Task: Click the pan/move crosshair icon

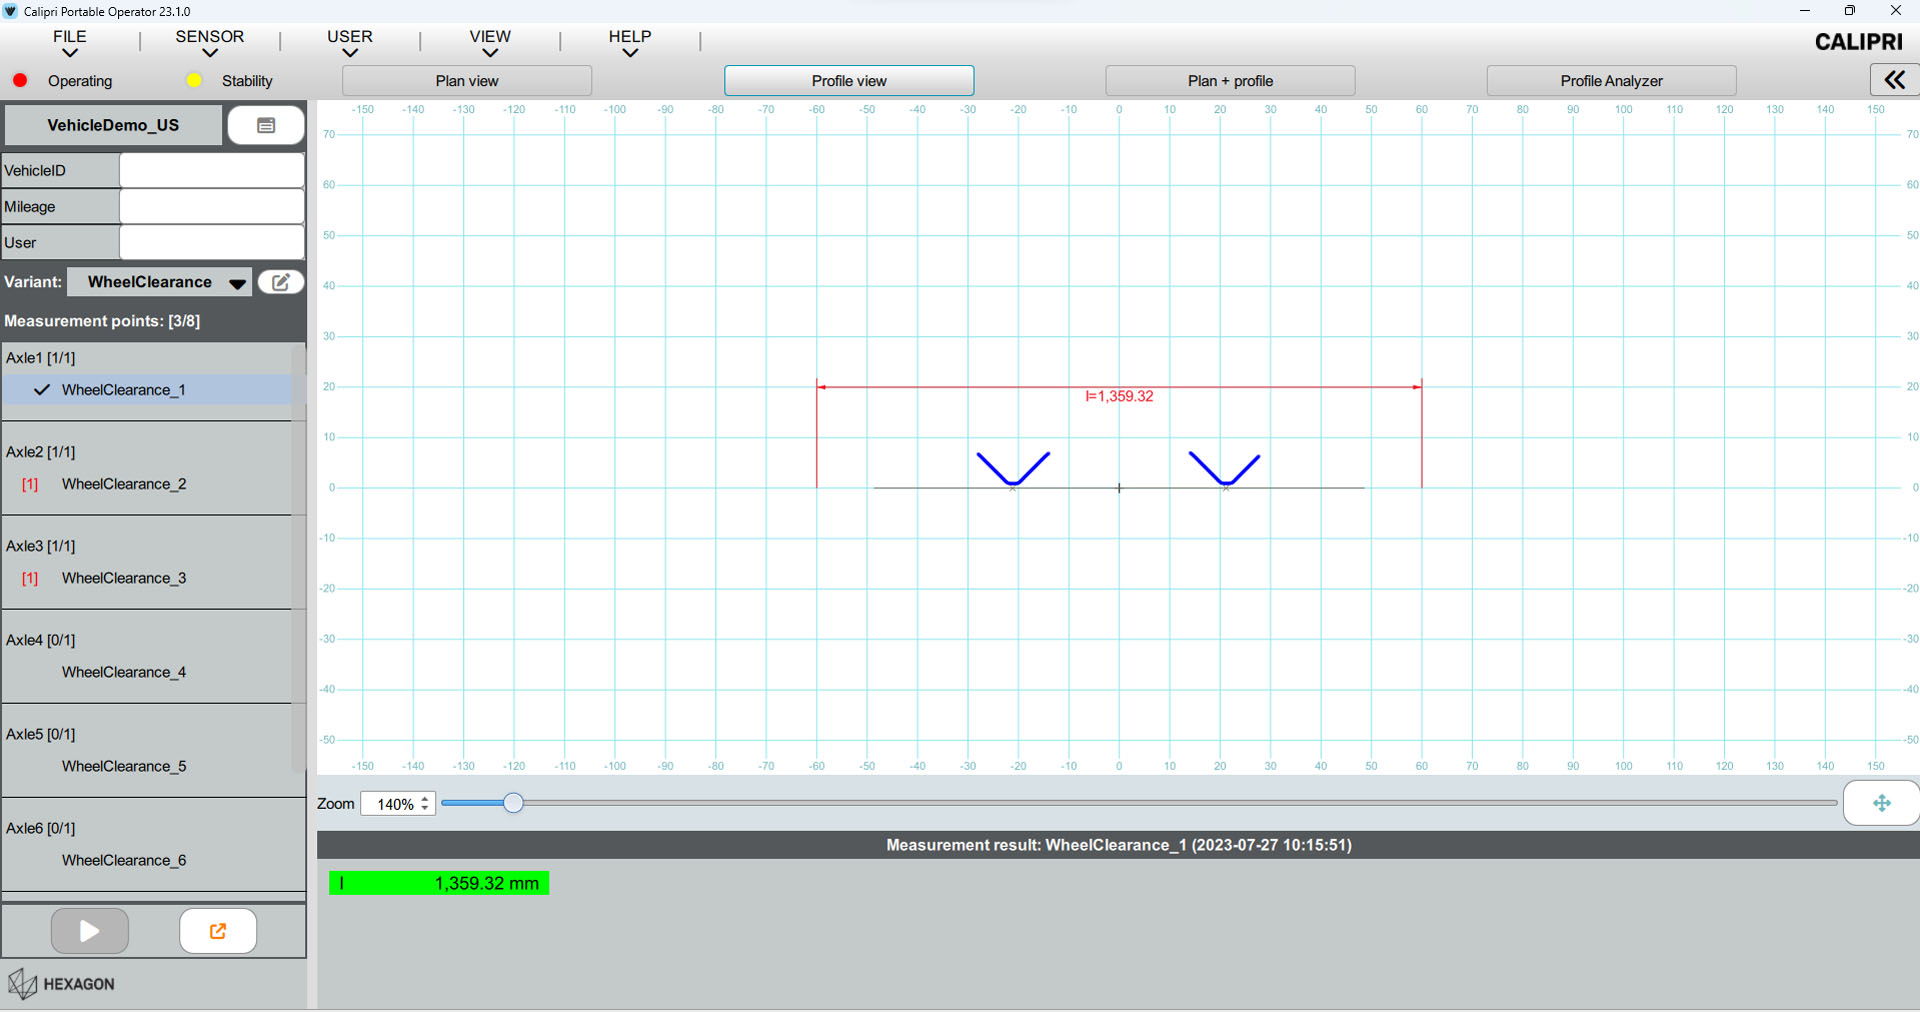Action: (x=1881, y=803)
